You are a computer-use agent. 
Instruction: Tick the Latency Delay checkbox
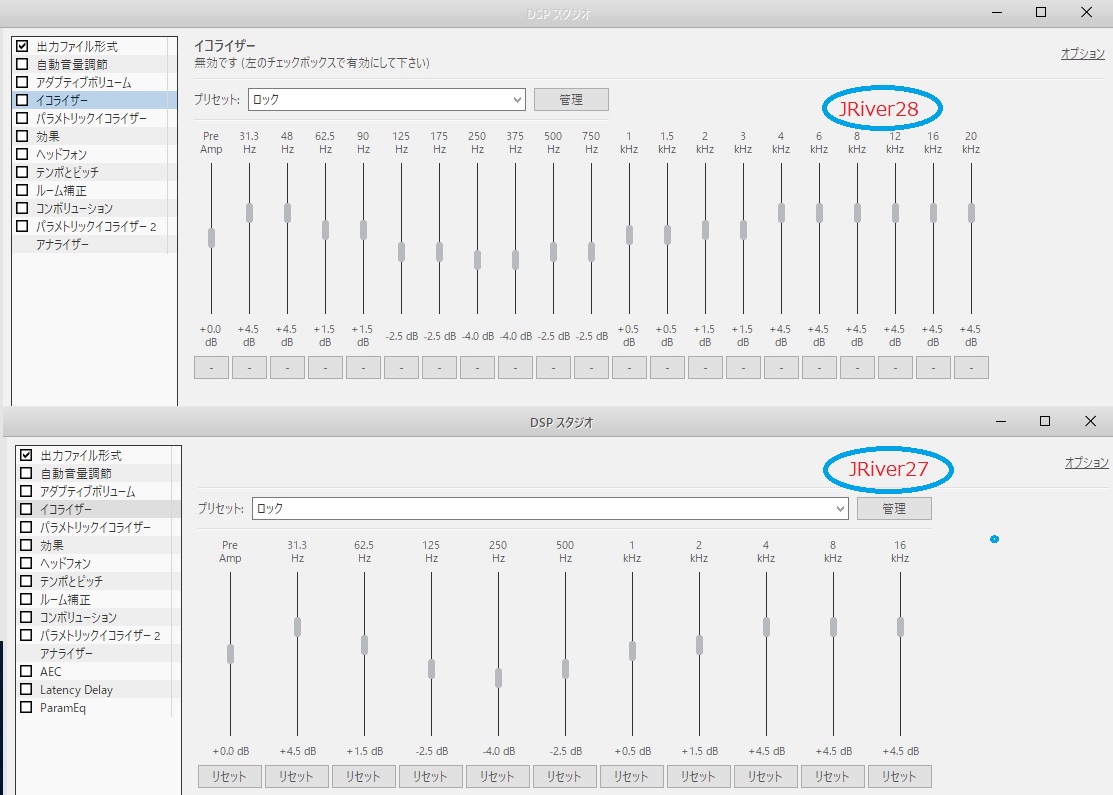click(x=26, y=690)
